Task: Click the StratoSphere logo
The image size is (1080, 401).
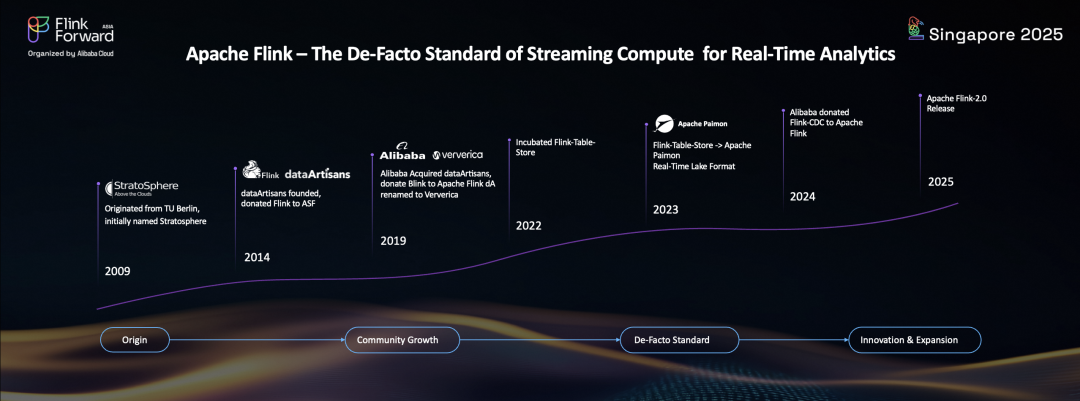Action: 141,187
